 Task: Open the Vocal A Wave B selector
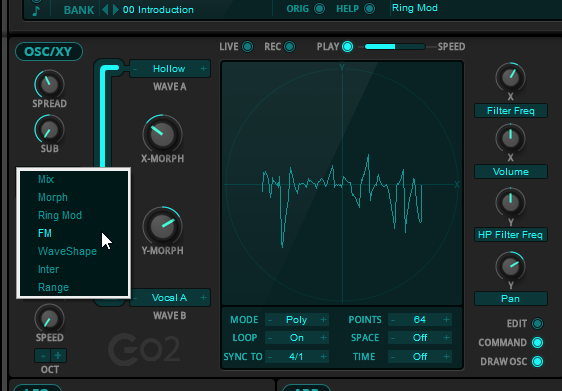169,298
